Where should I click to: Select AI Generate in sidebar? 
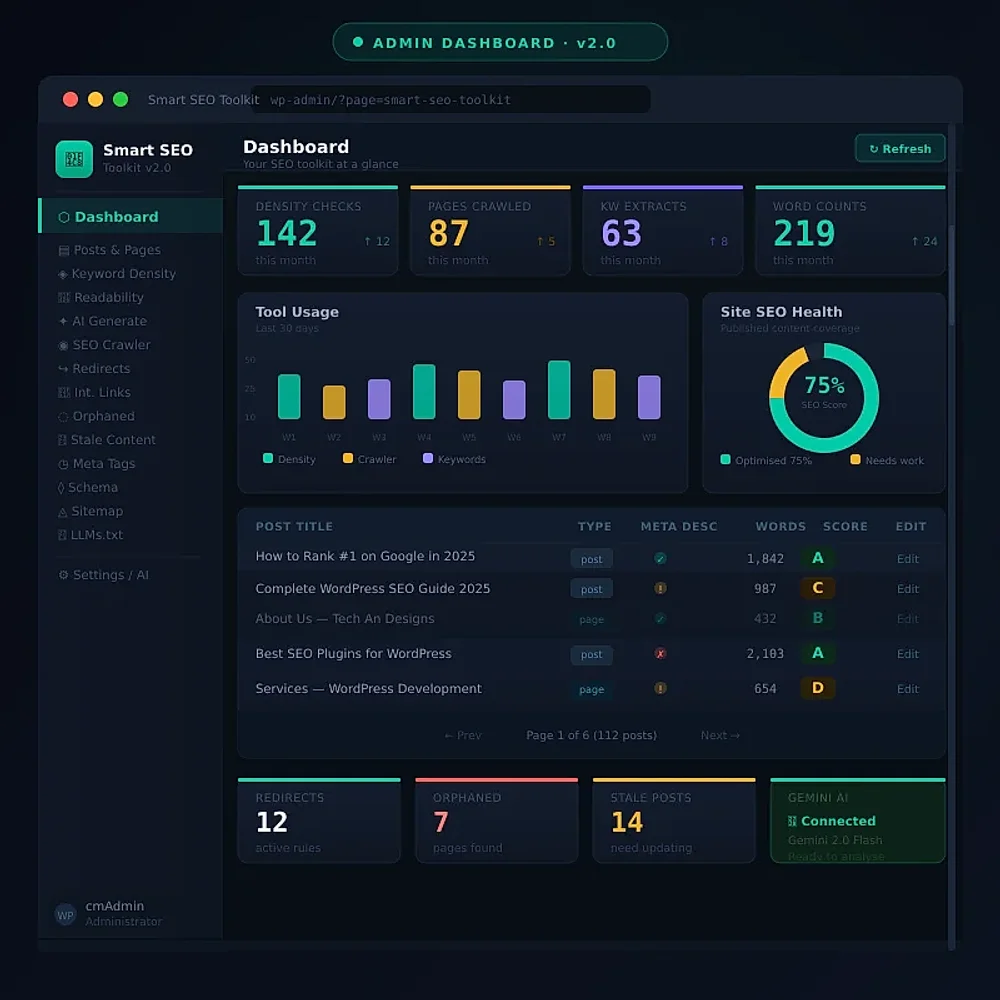point(103,321)
